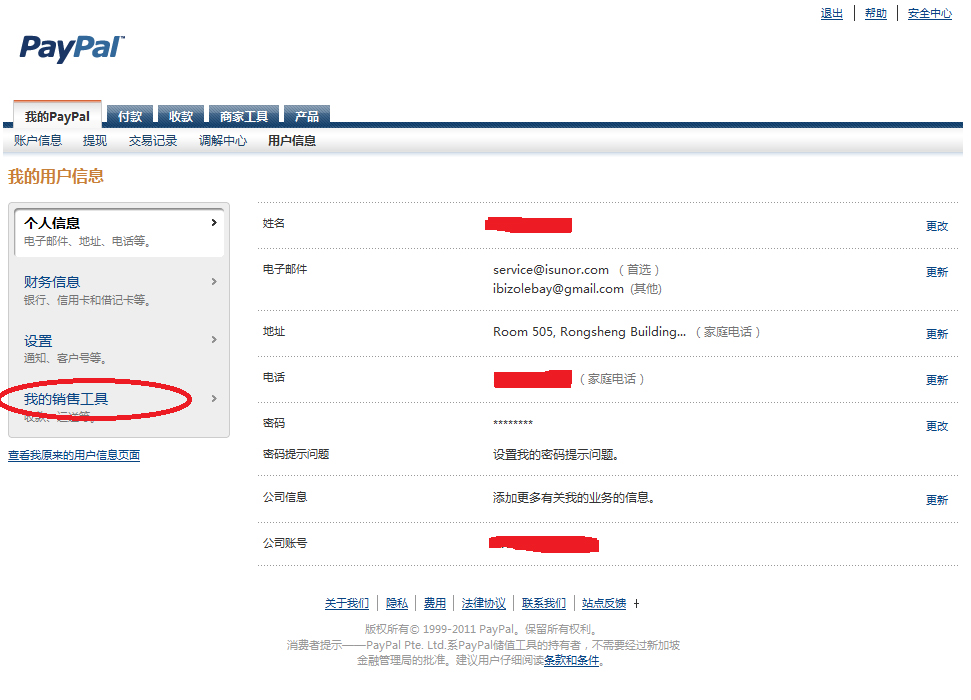
Task: Select 提现 in the submenu
Action: coord(95,141)
